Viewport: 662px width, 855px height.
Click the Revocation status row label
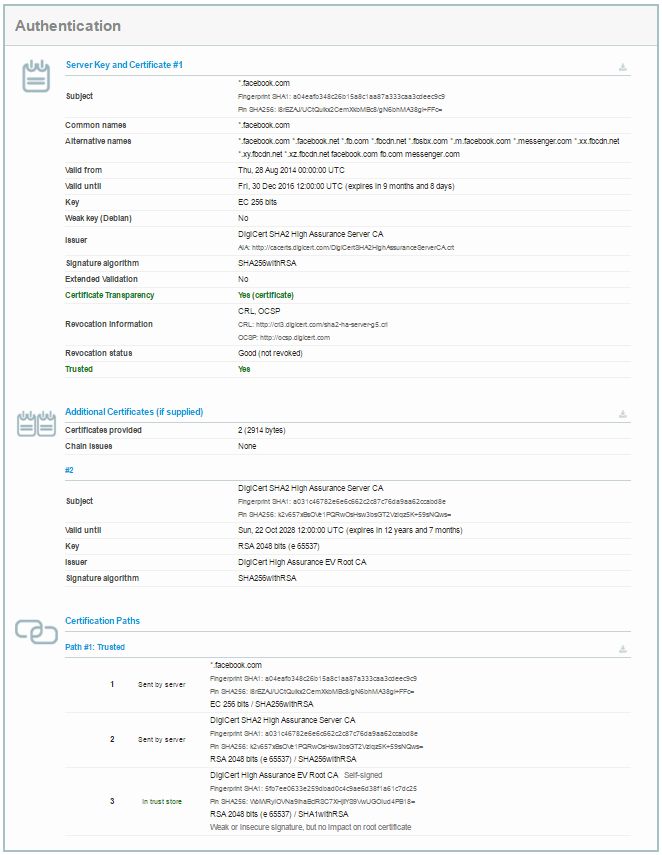(x=99, y=353)
